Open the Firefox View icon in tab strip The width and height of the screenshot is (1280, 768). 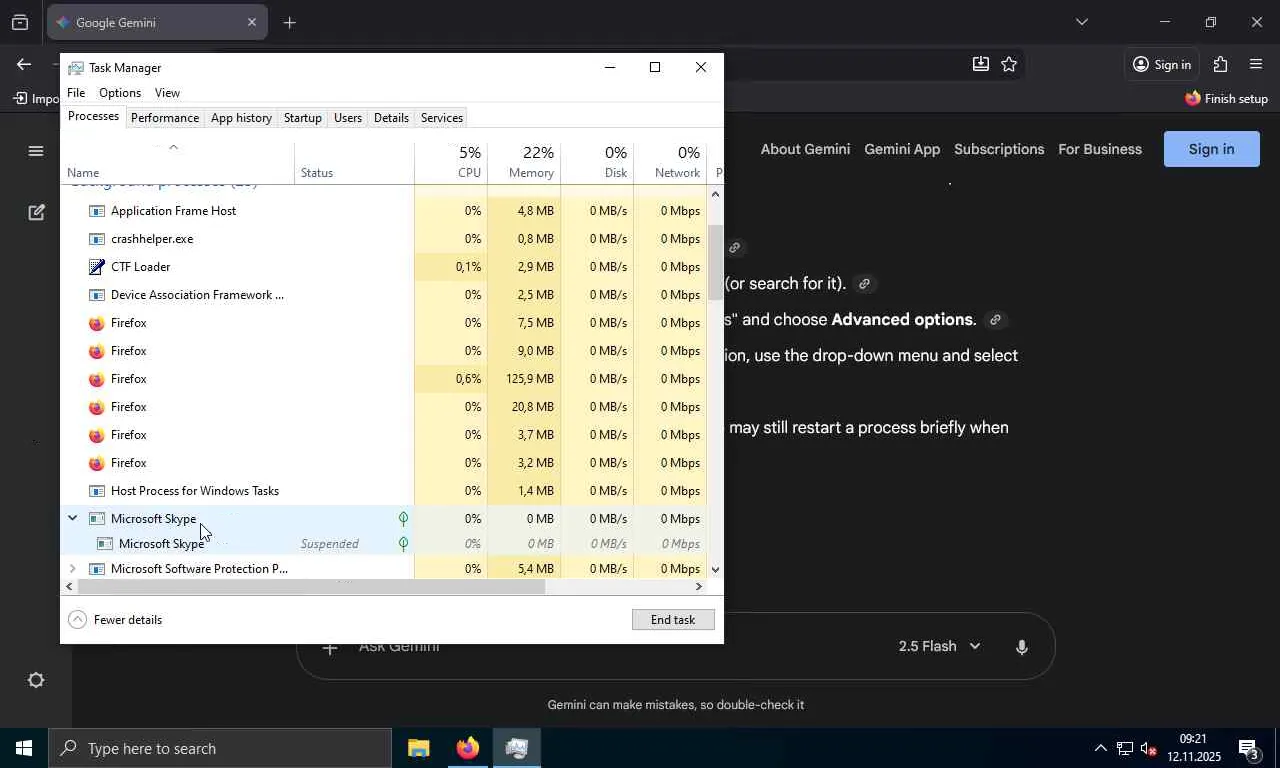click(20, 22)
